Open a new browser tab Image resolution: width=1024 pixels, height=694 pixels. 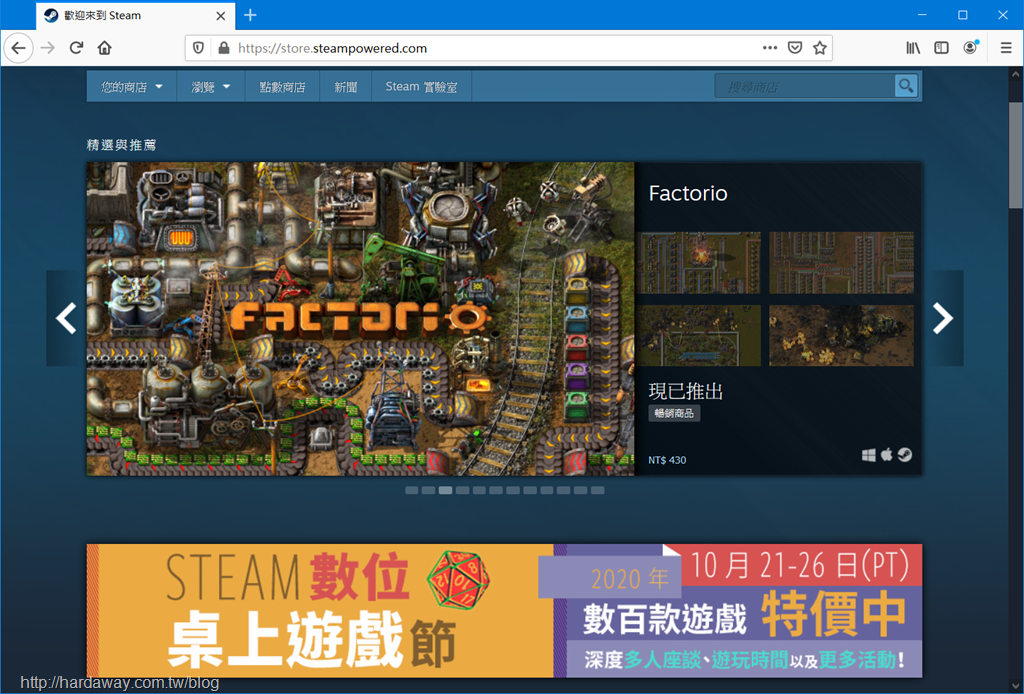[250, 15]
